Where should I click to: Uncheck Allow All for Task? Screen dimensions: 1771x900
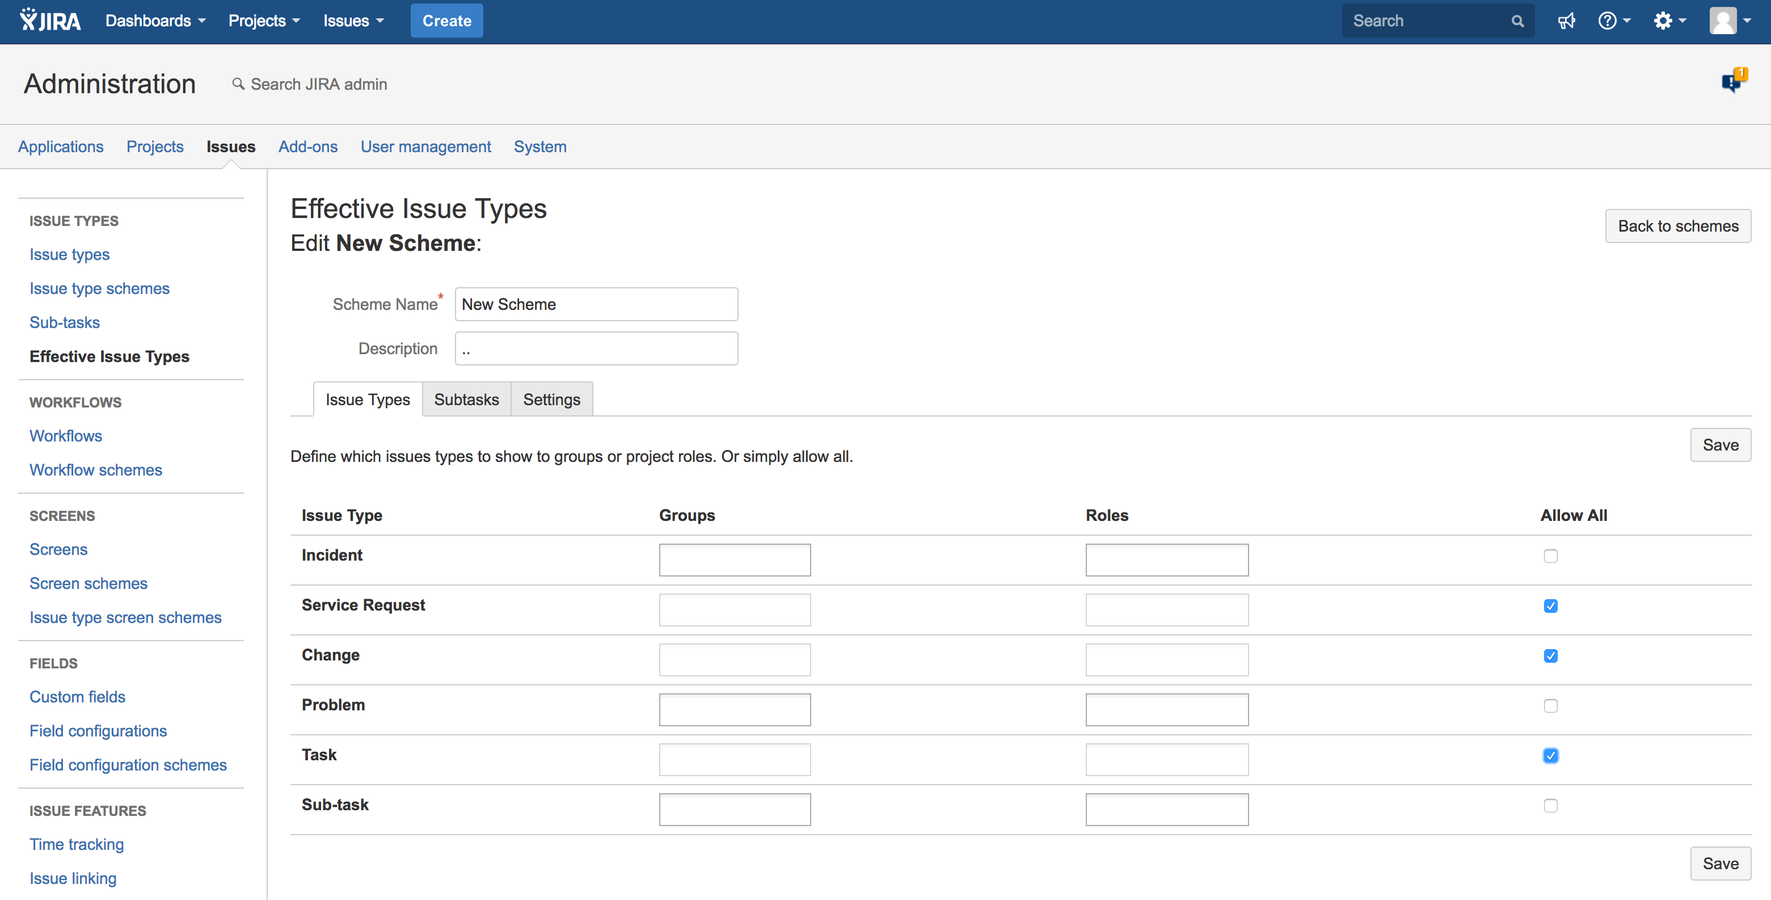1550,756
